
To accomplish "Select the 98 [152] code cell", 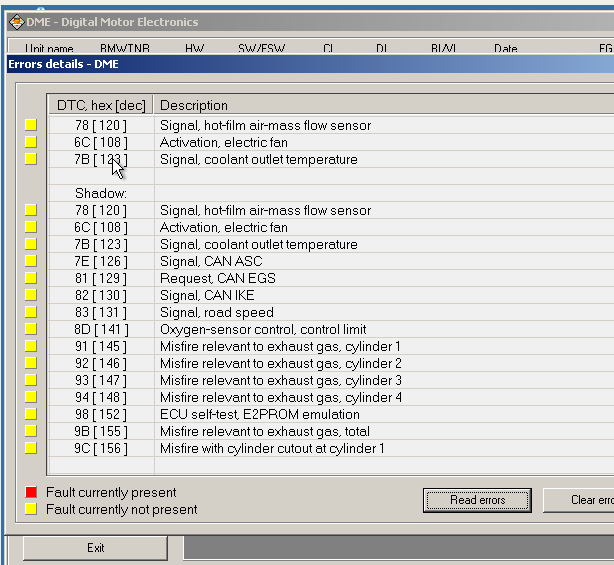I will click(x=101, y=414).
